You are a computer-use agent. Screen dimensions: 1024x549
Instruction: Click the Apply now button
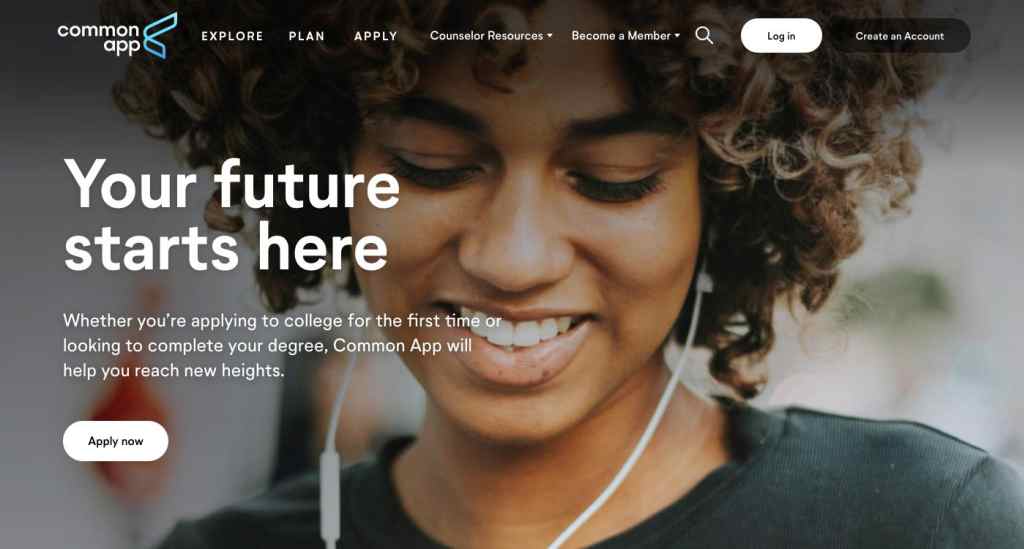(x=116, y=441)
